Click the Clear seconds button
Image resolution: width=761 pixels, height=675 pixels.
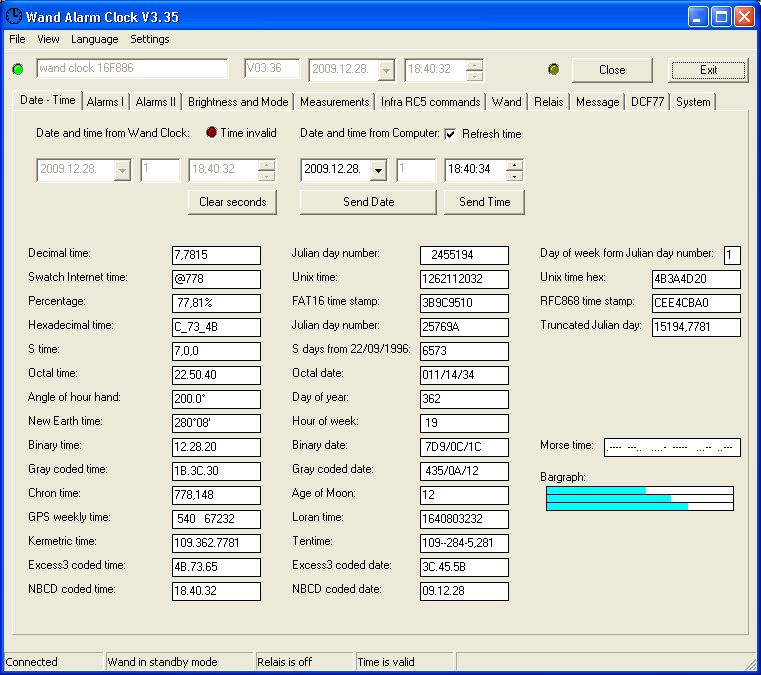232,202
